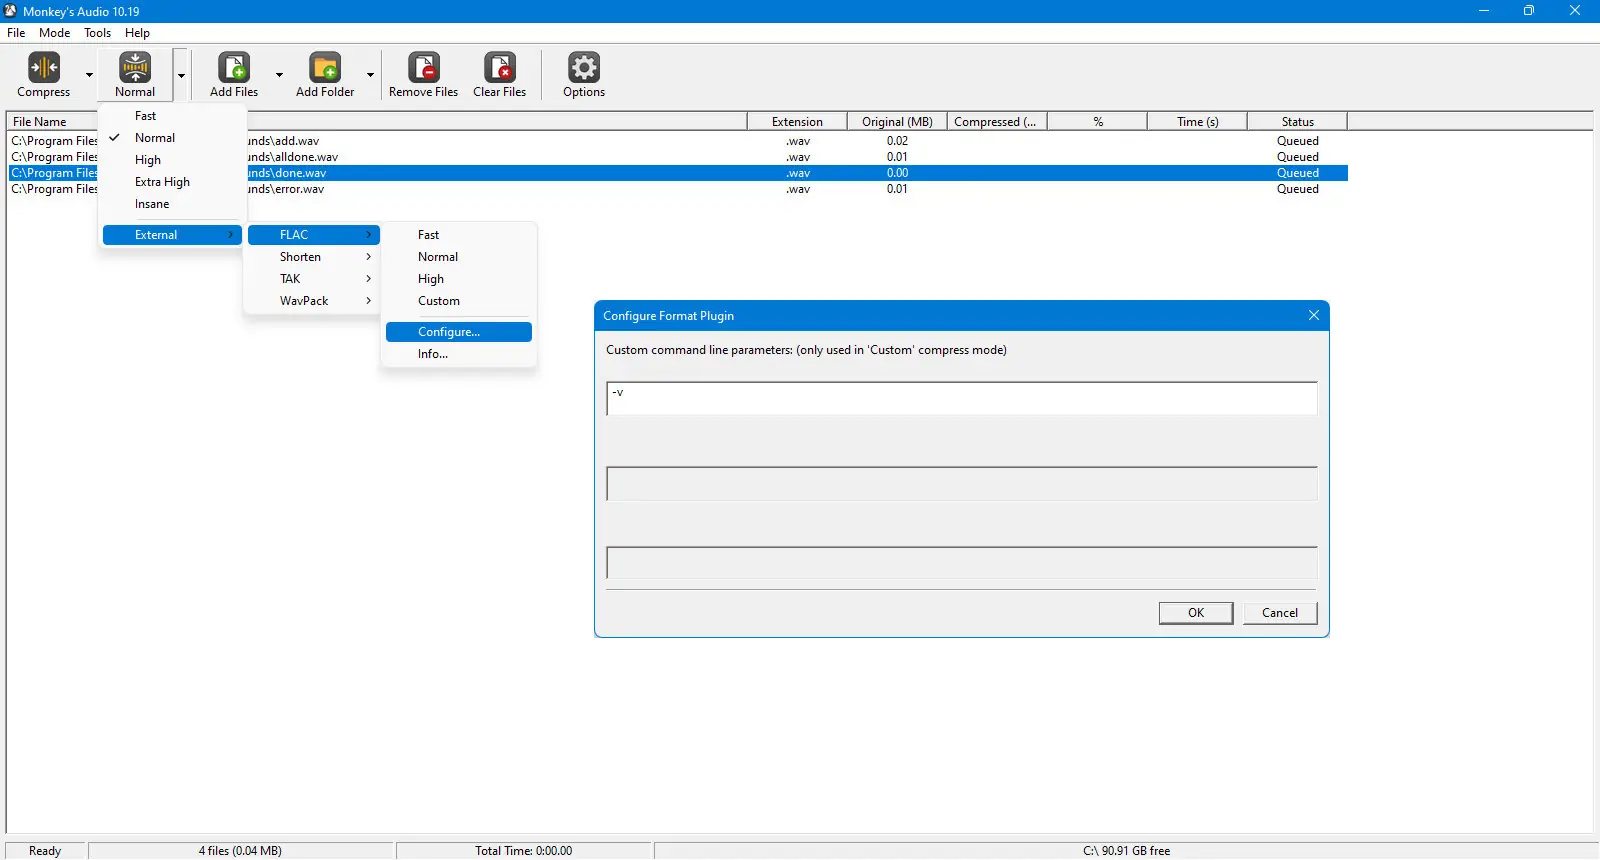Image resolution: width=1600 pixels, height=860 pixels.
Task: Sort by % column header
Action: tap(1097, 122)
